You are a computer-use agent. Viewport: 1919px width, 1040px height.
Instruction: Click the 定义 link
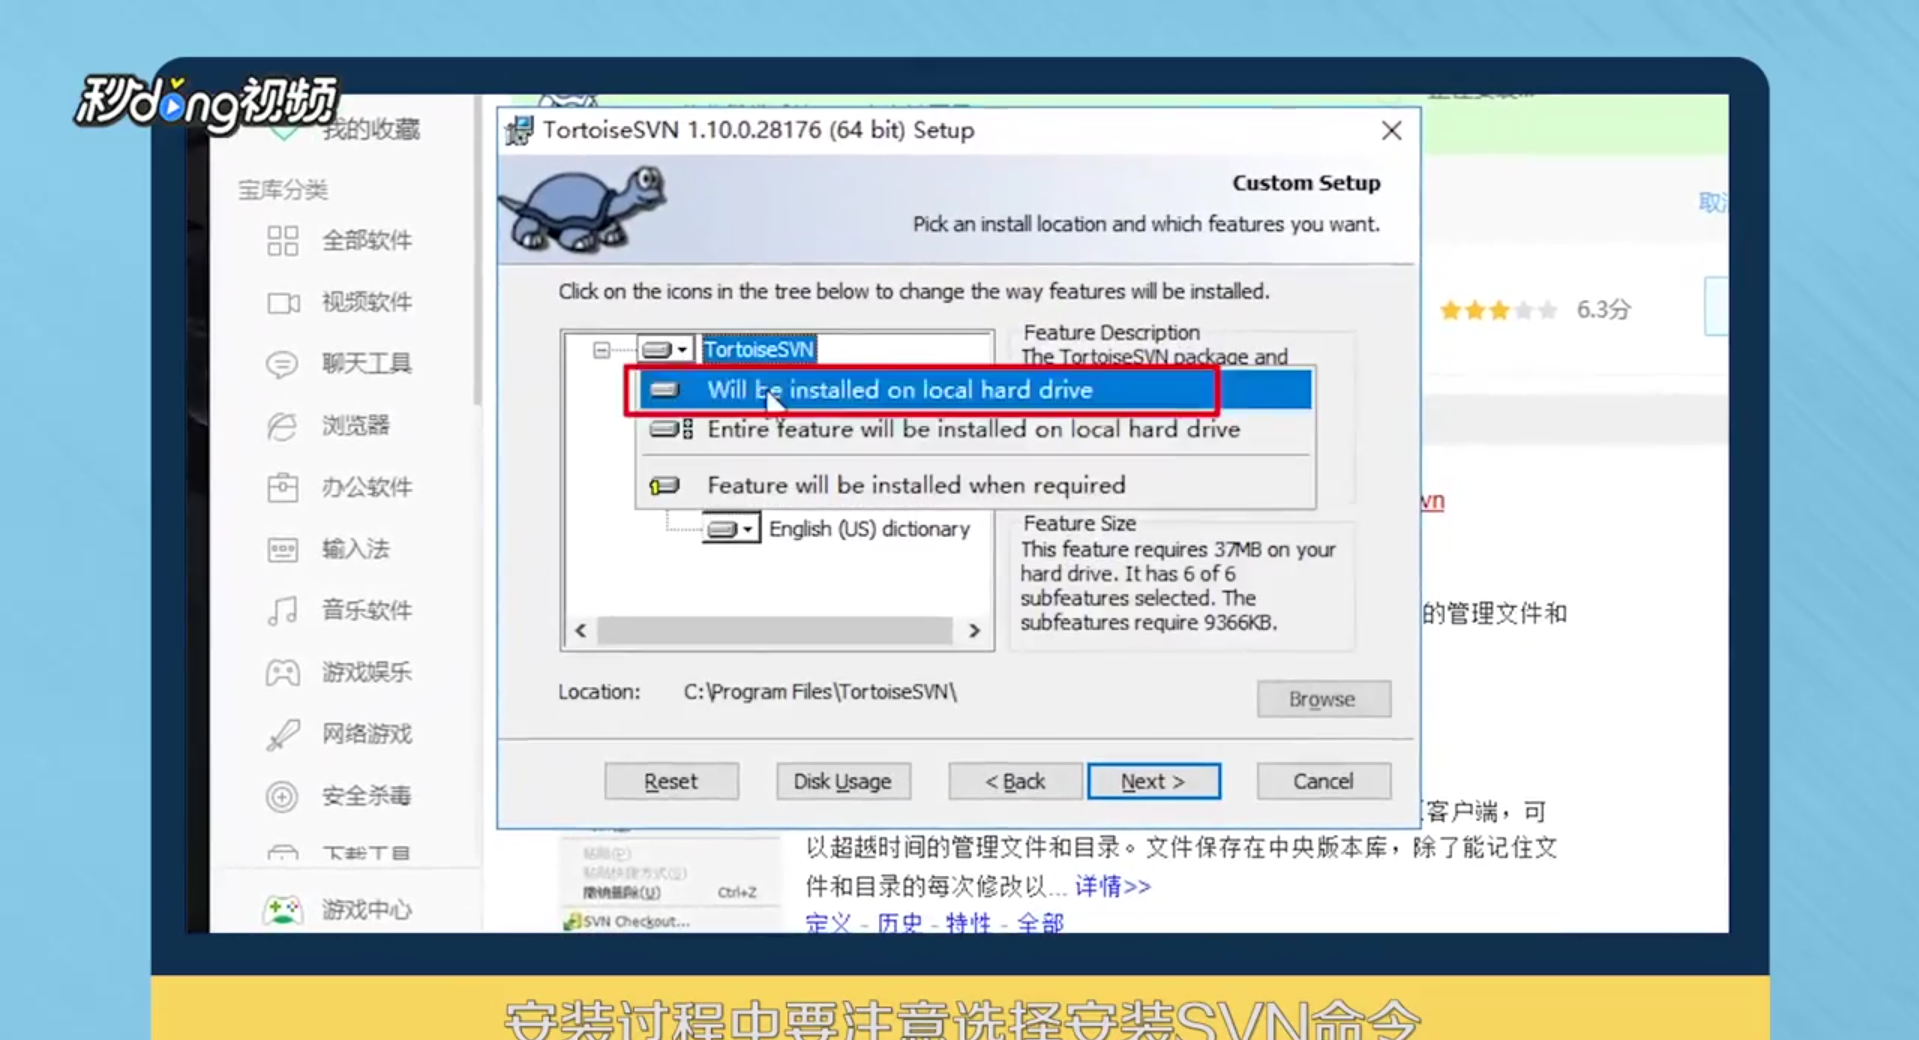[x=828, y=923]
